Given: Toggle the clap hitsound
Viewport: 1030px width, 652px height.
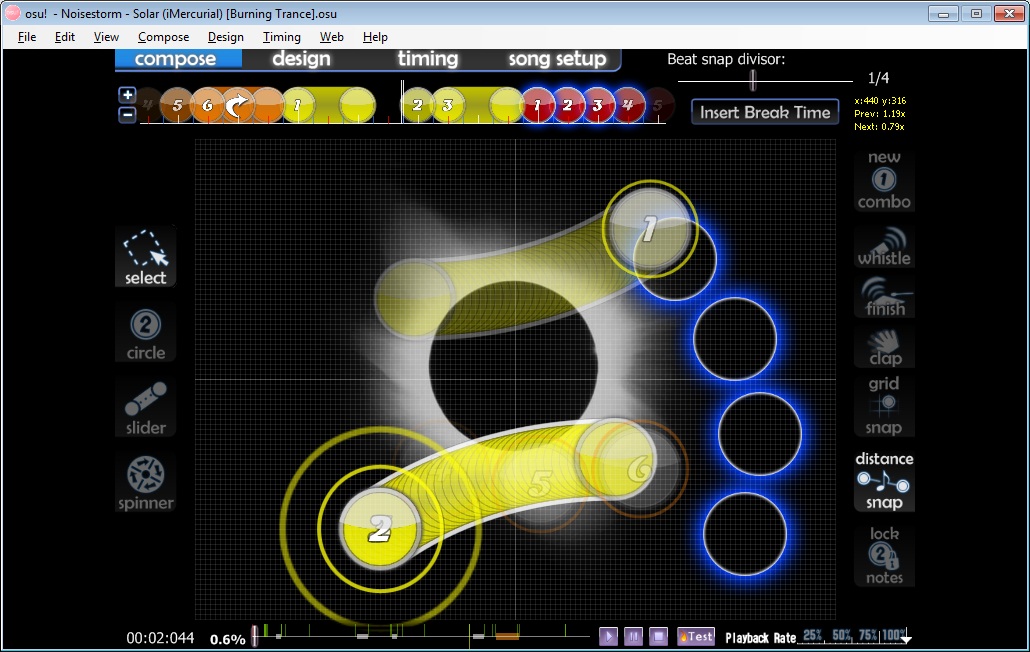Looking at the screenshot, I should point(884,347).
